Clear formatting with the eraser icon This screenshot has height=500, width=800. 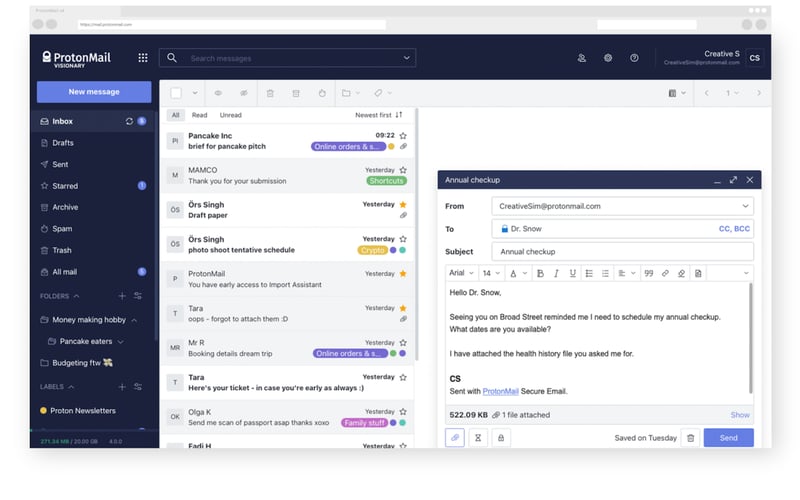681,273
